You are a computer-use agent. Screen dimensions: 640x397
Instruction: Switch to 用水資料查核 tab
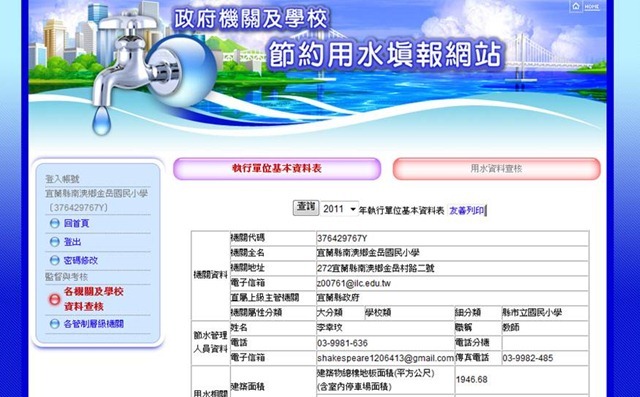(496, 169)
